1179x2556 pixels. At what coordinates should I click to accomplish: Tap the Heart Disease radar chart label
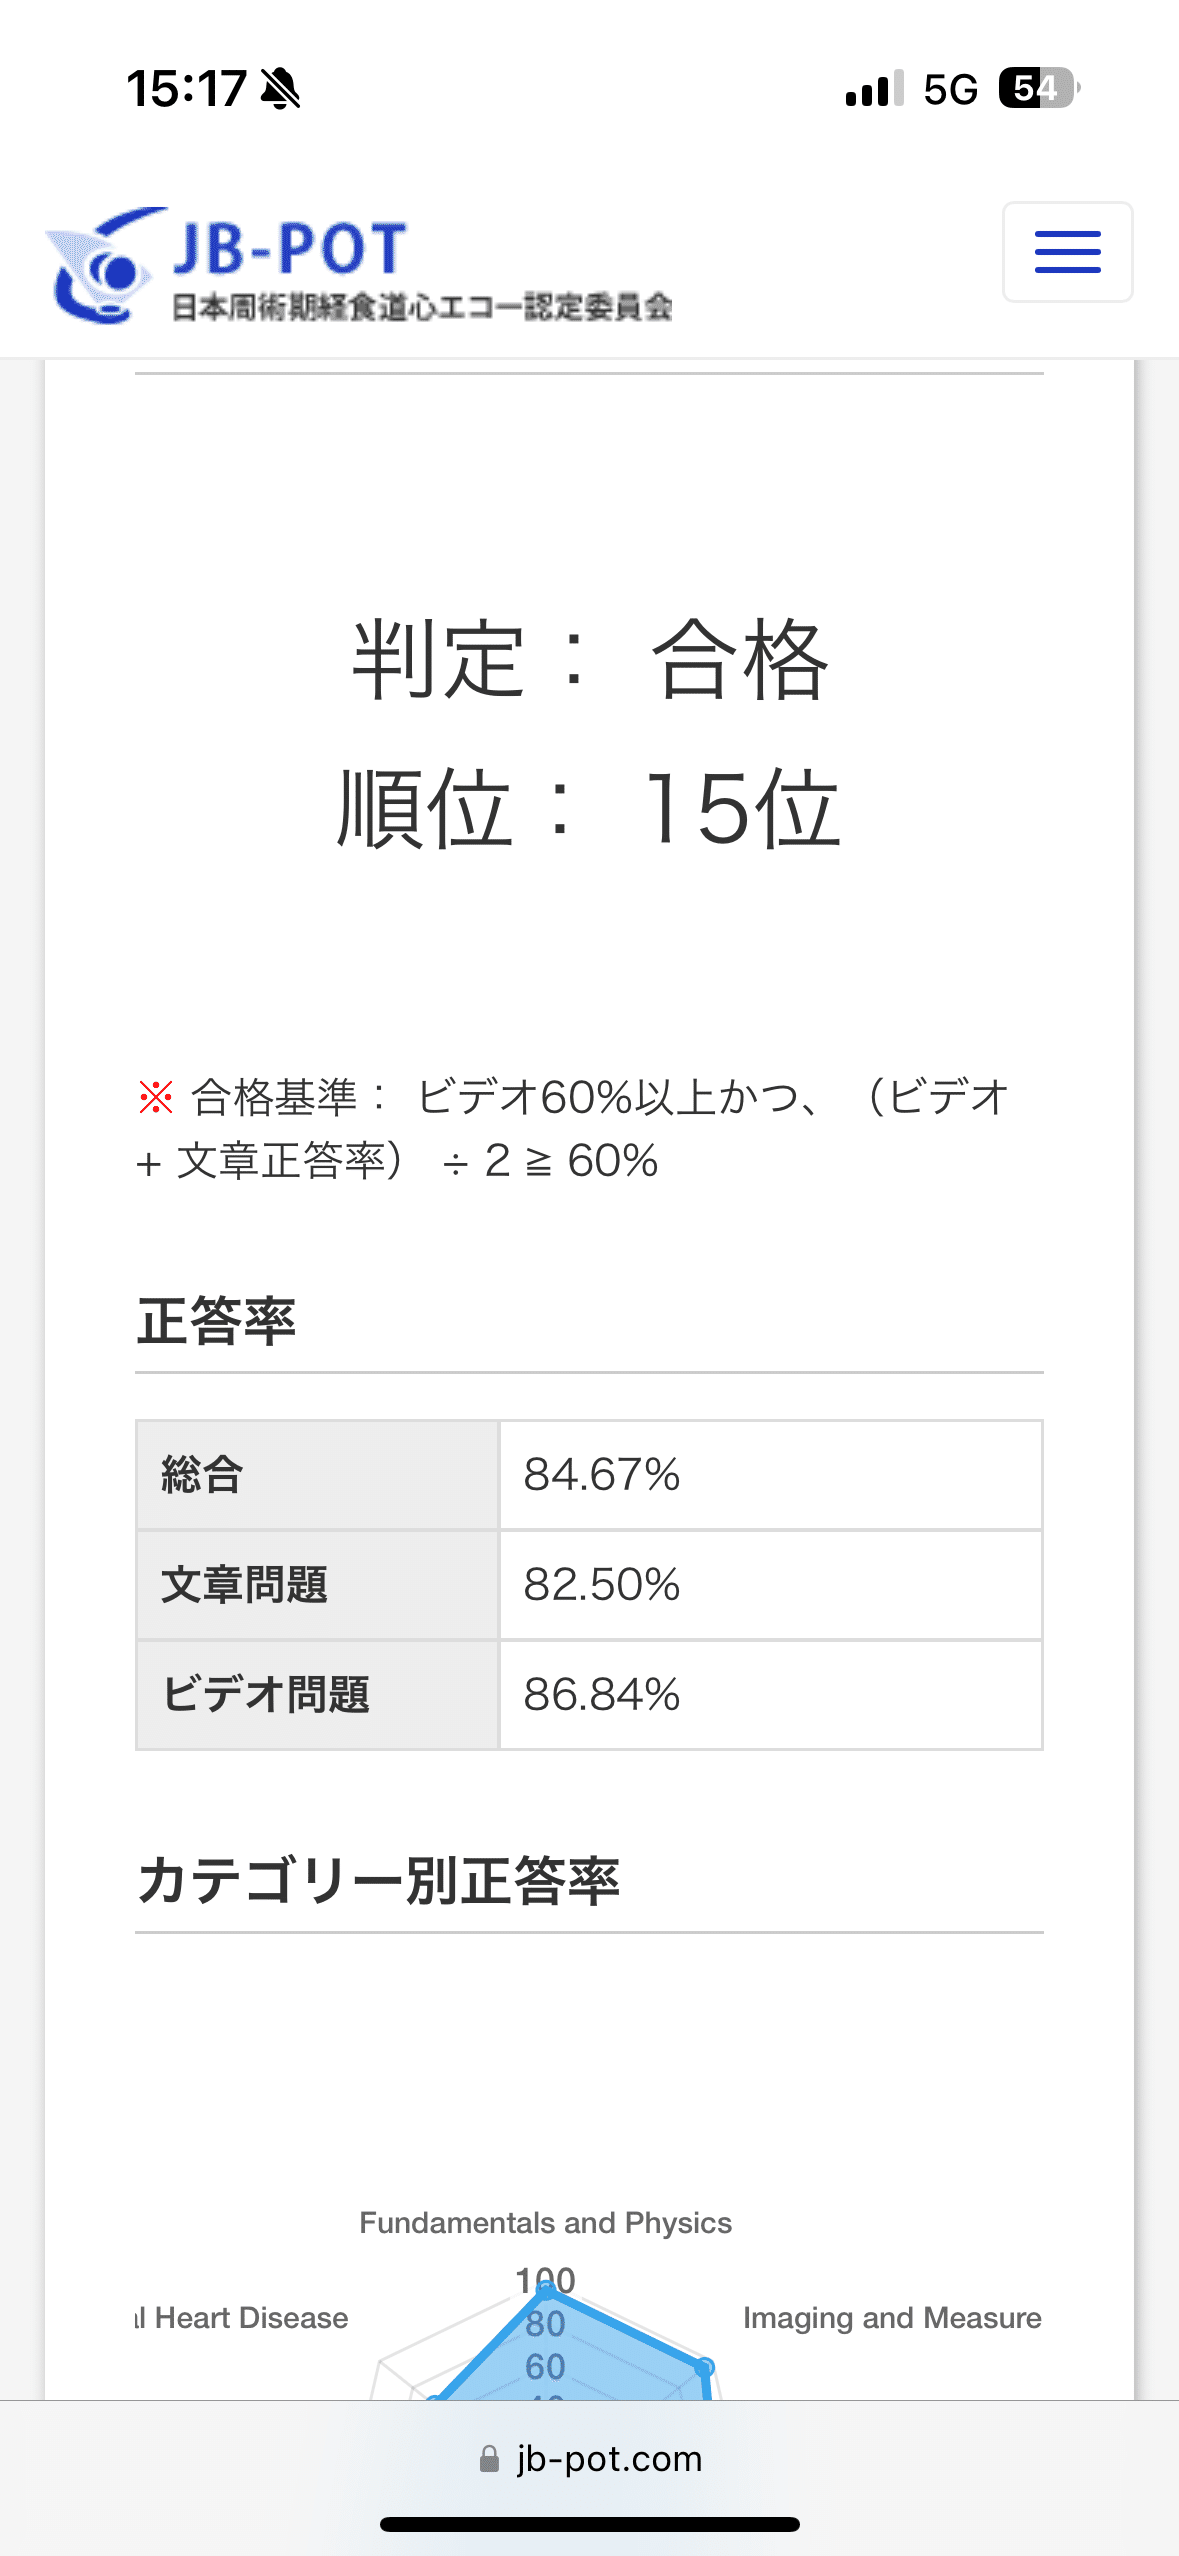point(242,2317)
